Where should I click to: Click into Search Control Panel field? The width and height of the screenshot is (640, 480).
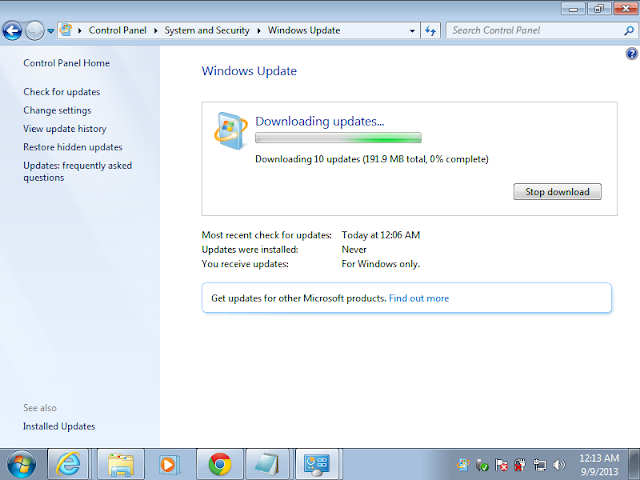535,31
